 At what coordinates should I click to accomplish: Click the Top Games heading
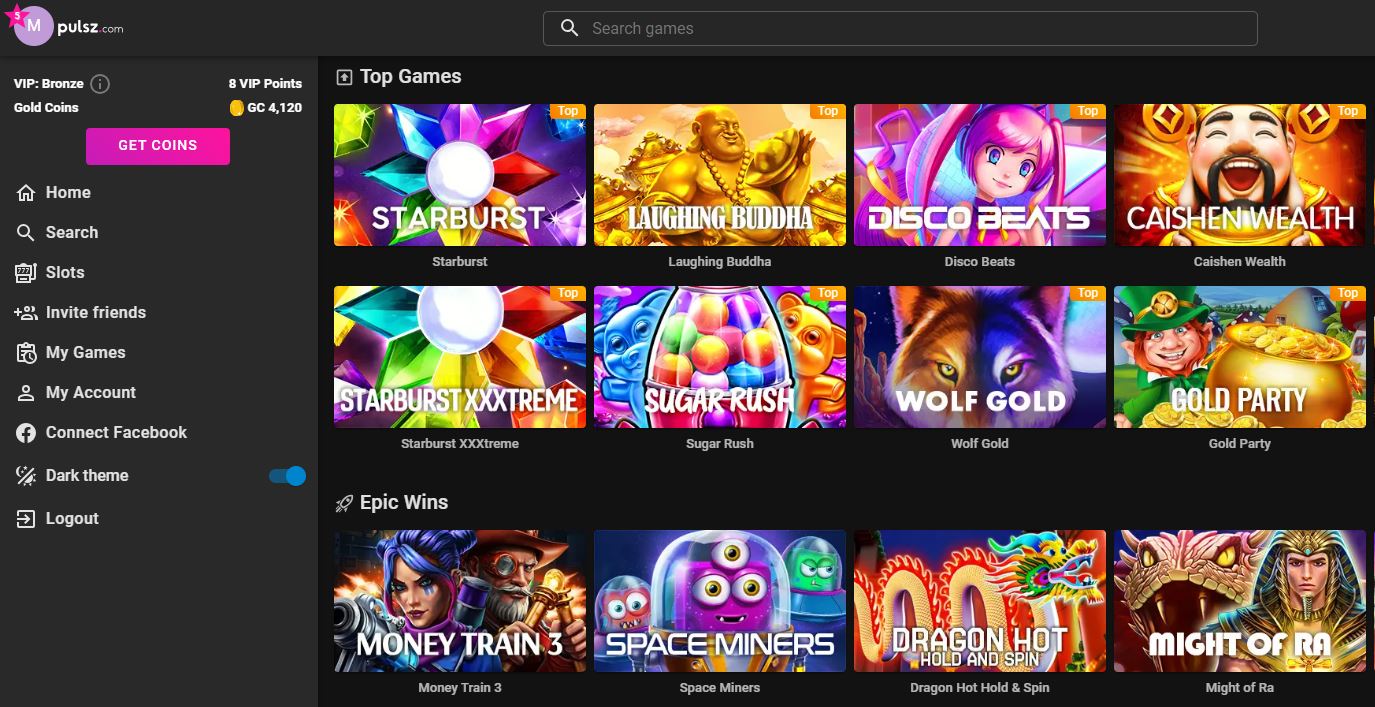(x=411, y=77)
